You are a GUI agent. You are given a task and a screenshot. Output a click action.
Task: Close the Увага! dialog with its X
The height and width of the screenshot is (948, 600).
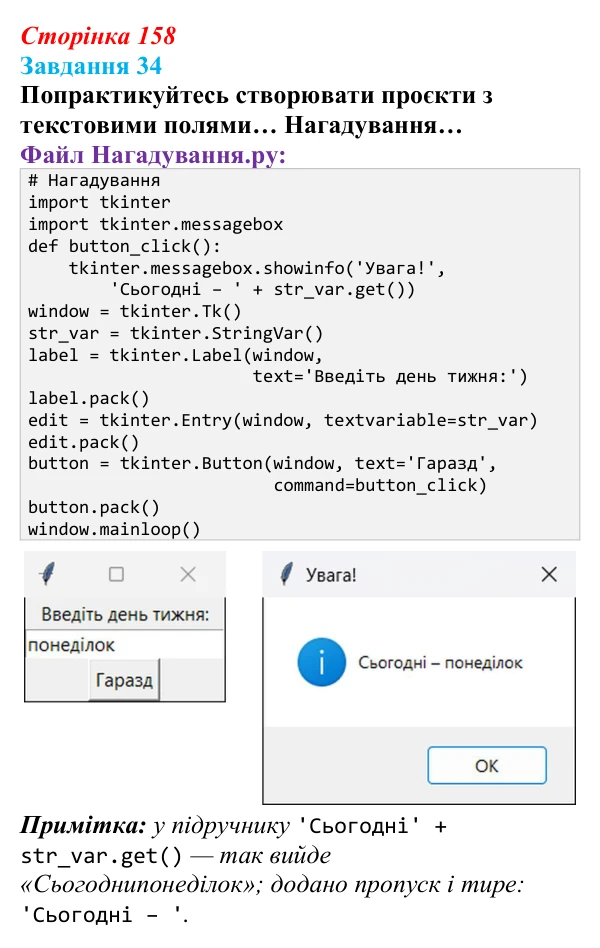click(x=549, y=574)
